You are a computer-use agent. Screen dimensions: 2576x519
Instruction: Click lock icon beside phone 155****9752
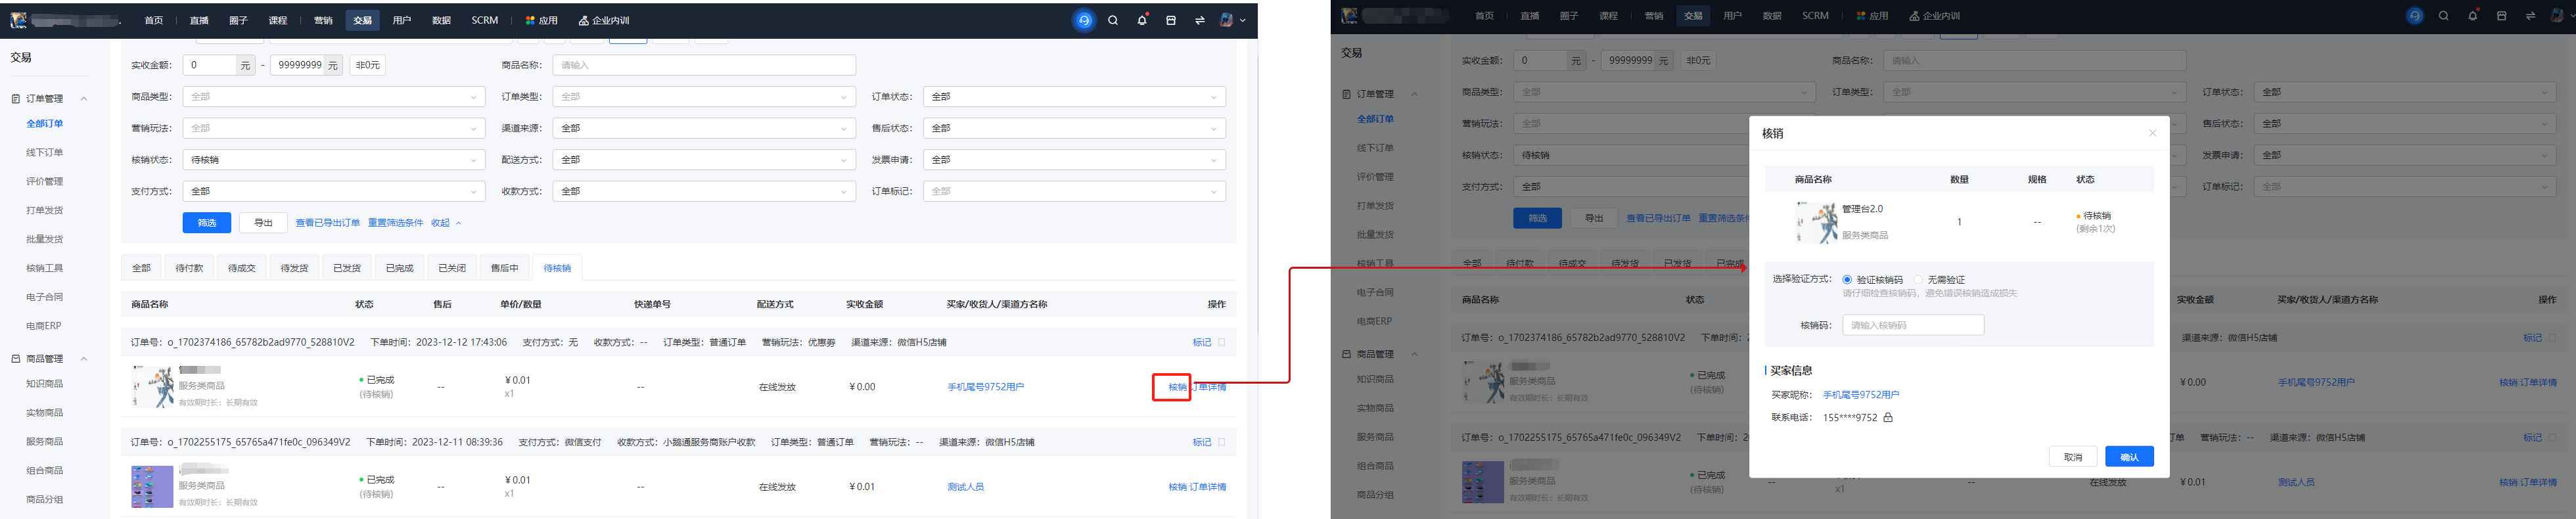(x=1888, y=417)
